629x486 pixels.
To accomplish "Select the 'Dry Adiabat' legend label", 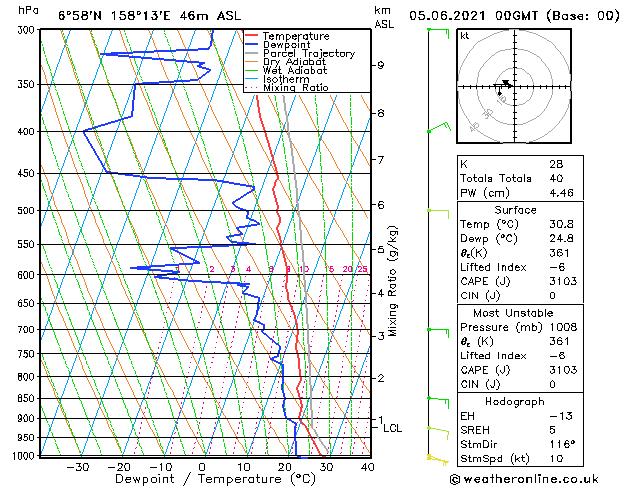I will tap(294, 62).
